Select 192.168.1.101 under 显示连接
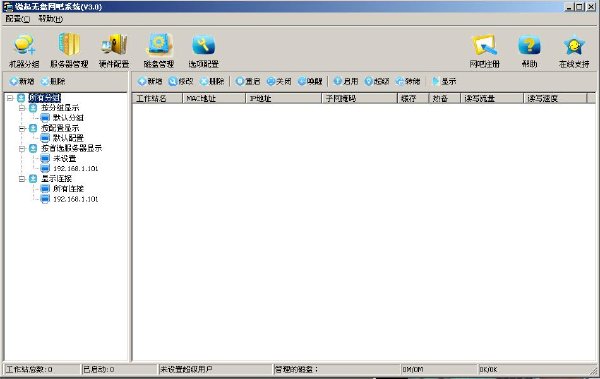600x379 pixels. coord(75,199)
